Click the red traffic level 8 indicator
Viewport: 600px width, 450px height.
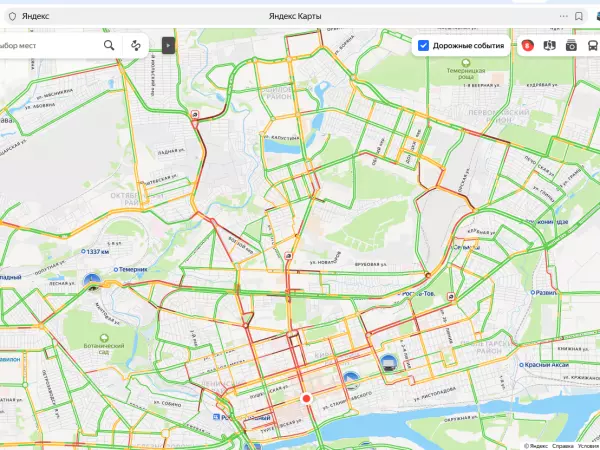[x=527, y=46]
